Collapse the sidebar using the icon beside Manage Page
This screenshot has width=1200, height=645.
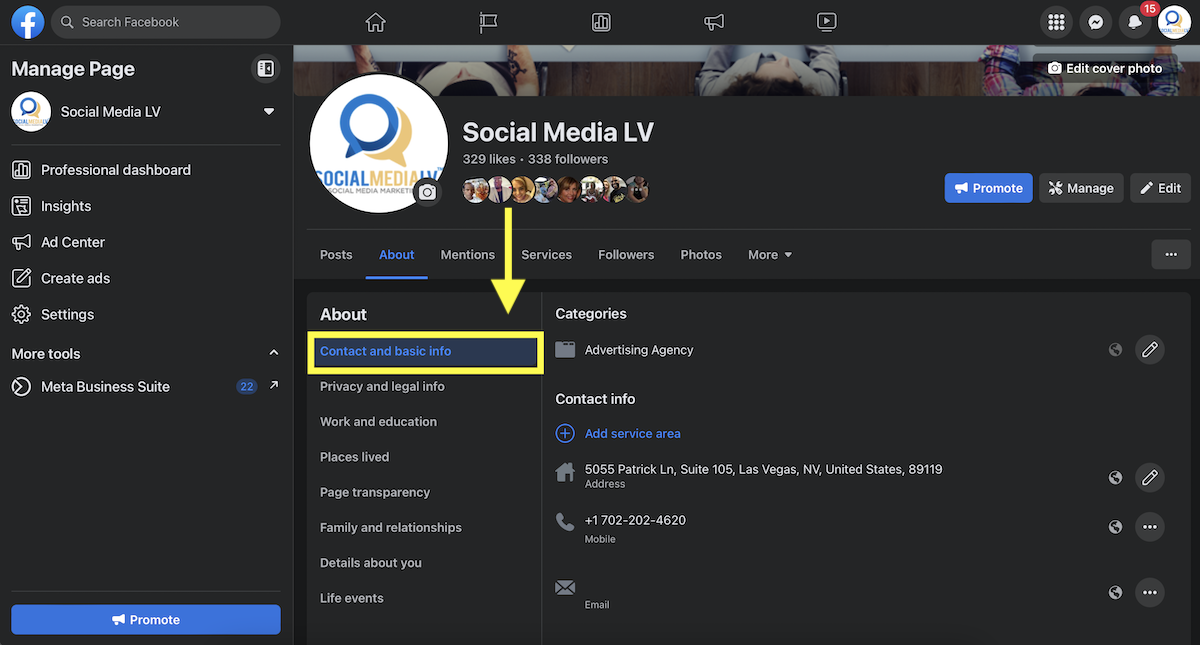pyautogui.click(x=265, y=68)
